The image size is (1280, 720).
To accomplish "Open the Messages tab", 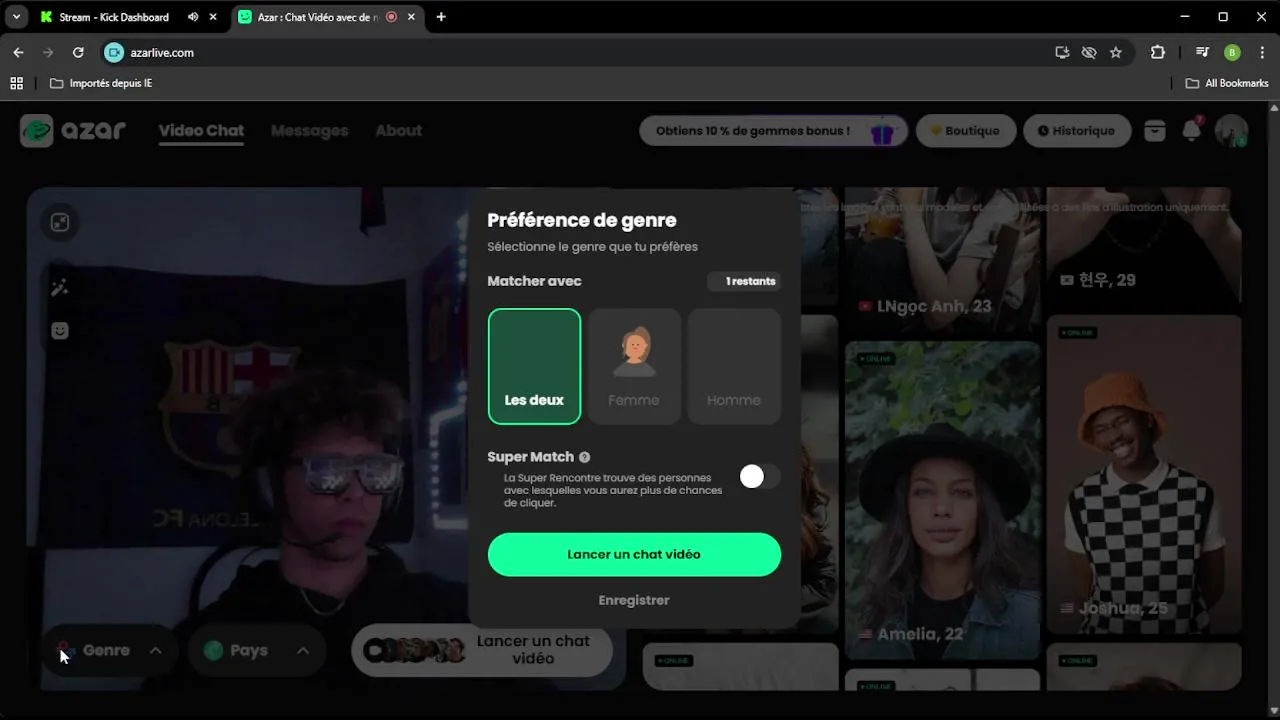I will (x=309, y=131).
